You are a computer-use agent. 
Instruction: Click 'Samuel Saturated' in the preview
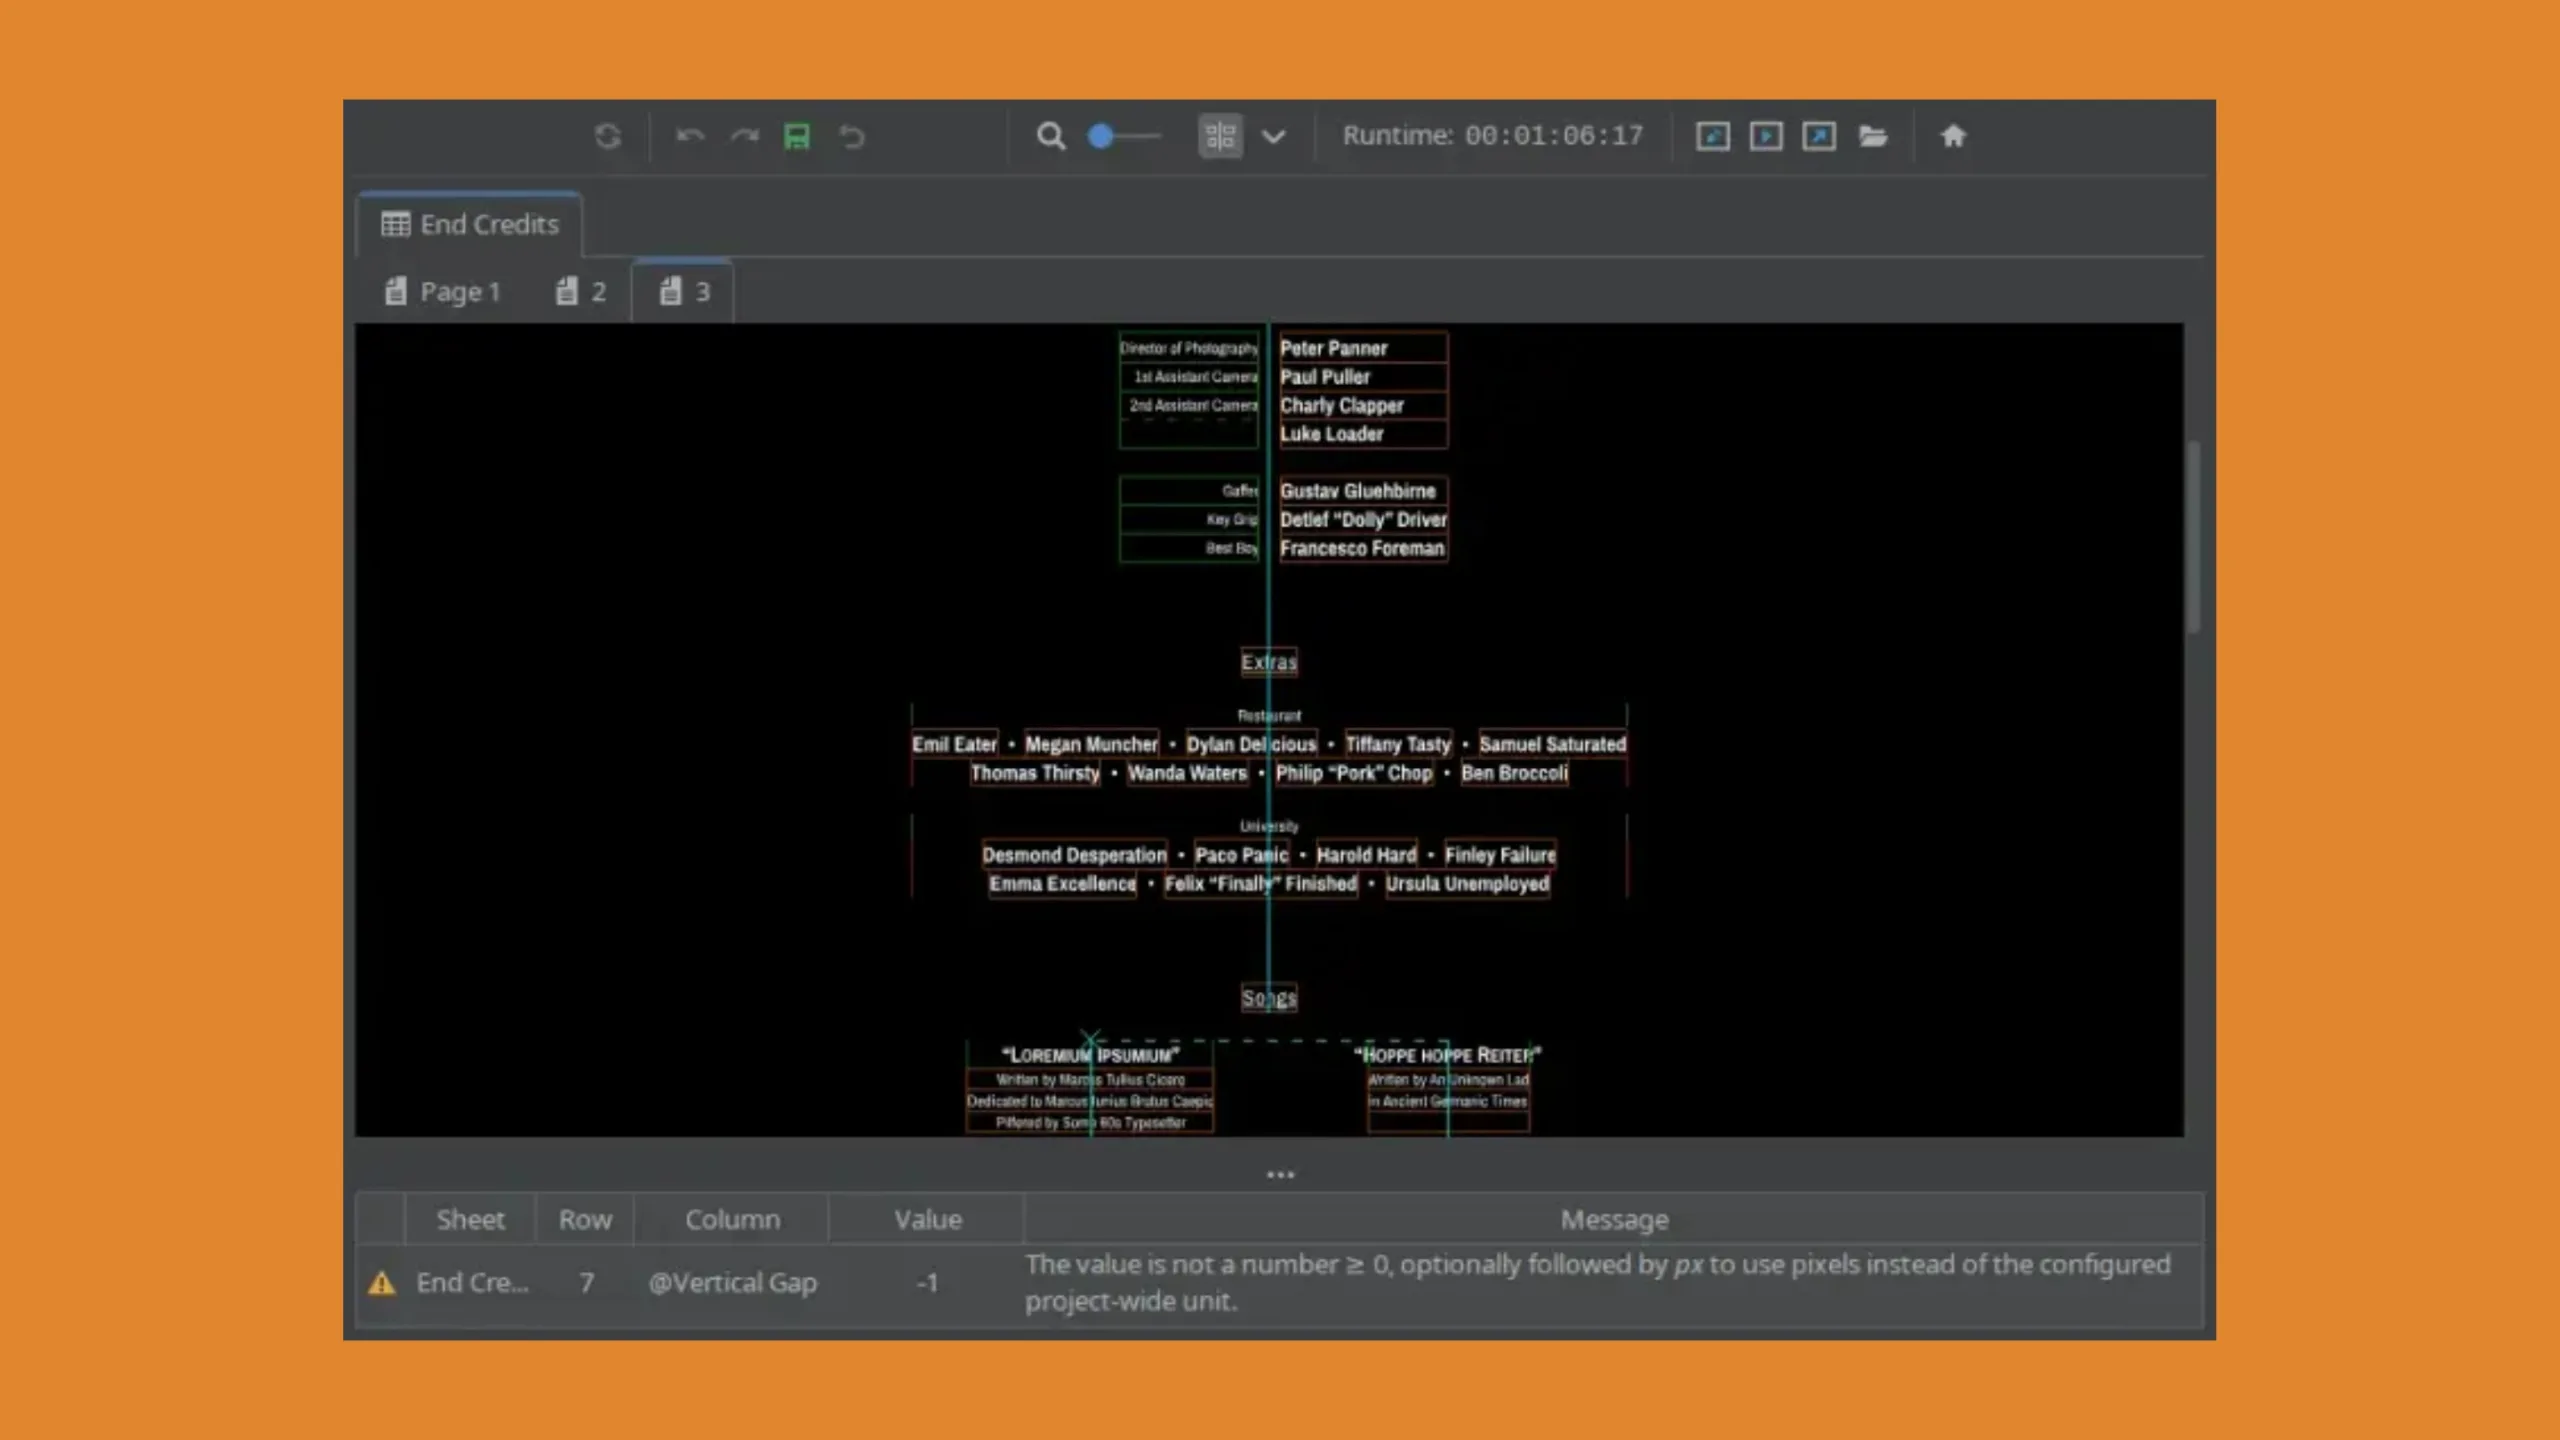(1552, 744)
